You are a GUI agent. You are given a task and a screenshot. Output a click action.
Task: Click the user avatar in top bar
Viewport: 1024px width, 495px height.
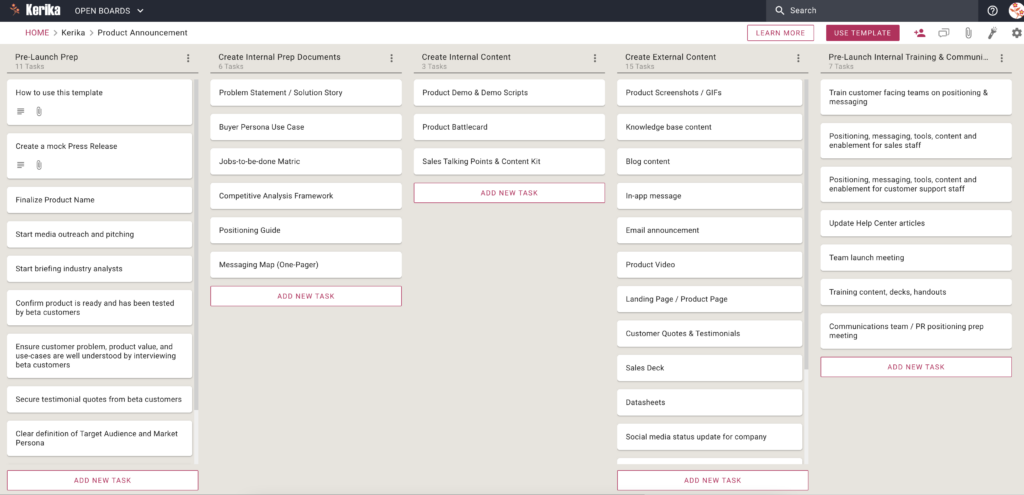tap(1016, 10)
